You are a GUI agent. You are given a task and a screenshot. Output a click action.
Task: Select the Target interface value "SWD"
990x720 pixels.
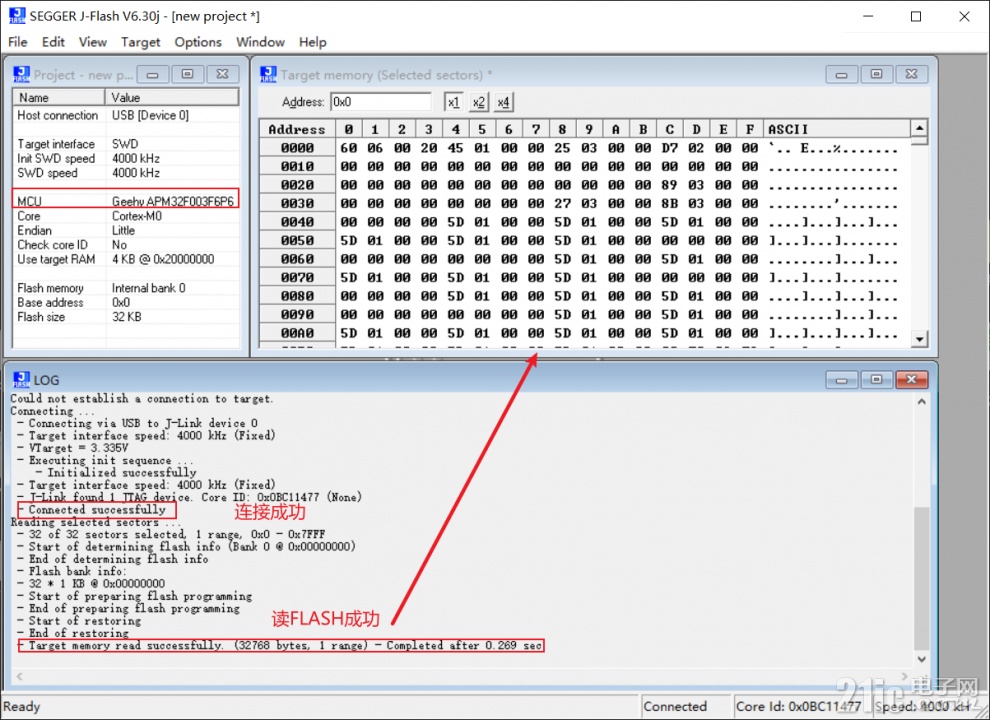coord(125,144)
